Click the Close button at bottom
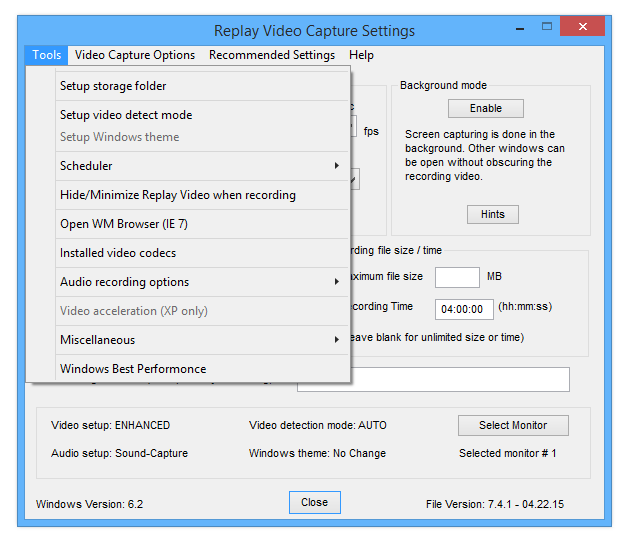629x546 pixels. (314, 502)
